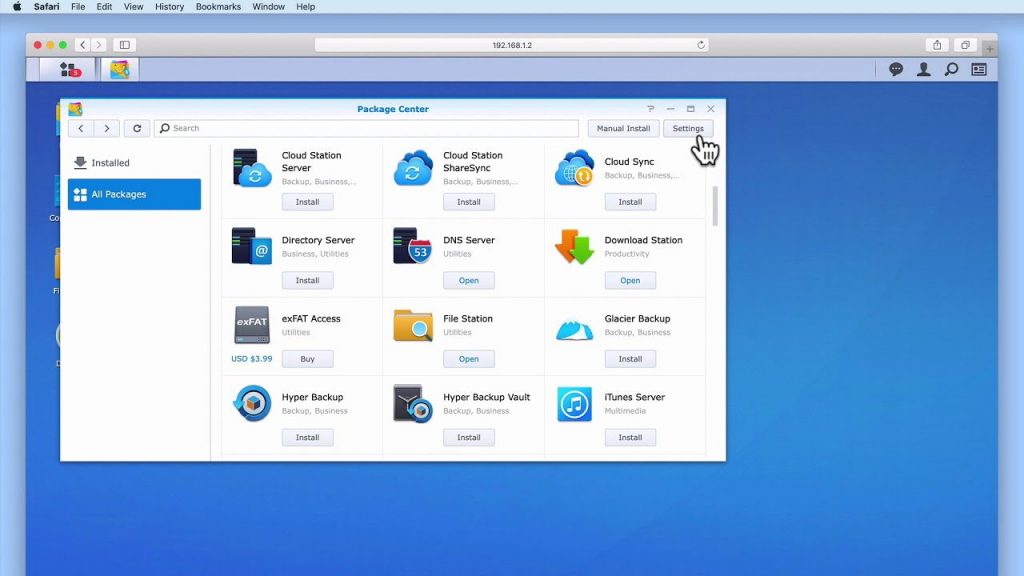Select All Packages in the sidebar
The image size is (1024, 576).
(x=135, y=194)
